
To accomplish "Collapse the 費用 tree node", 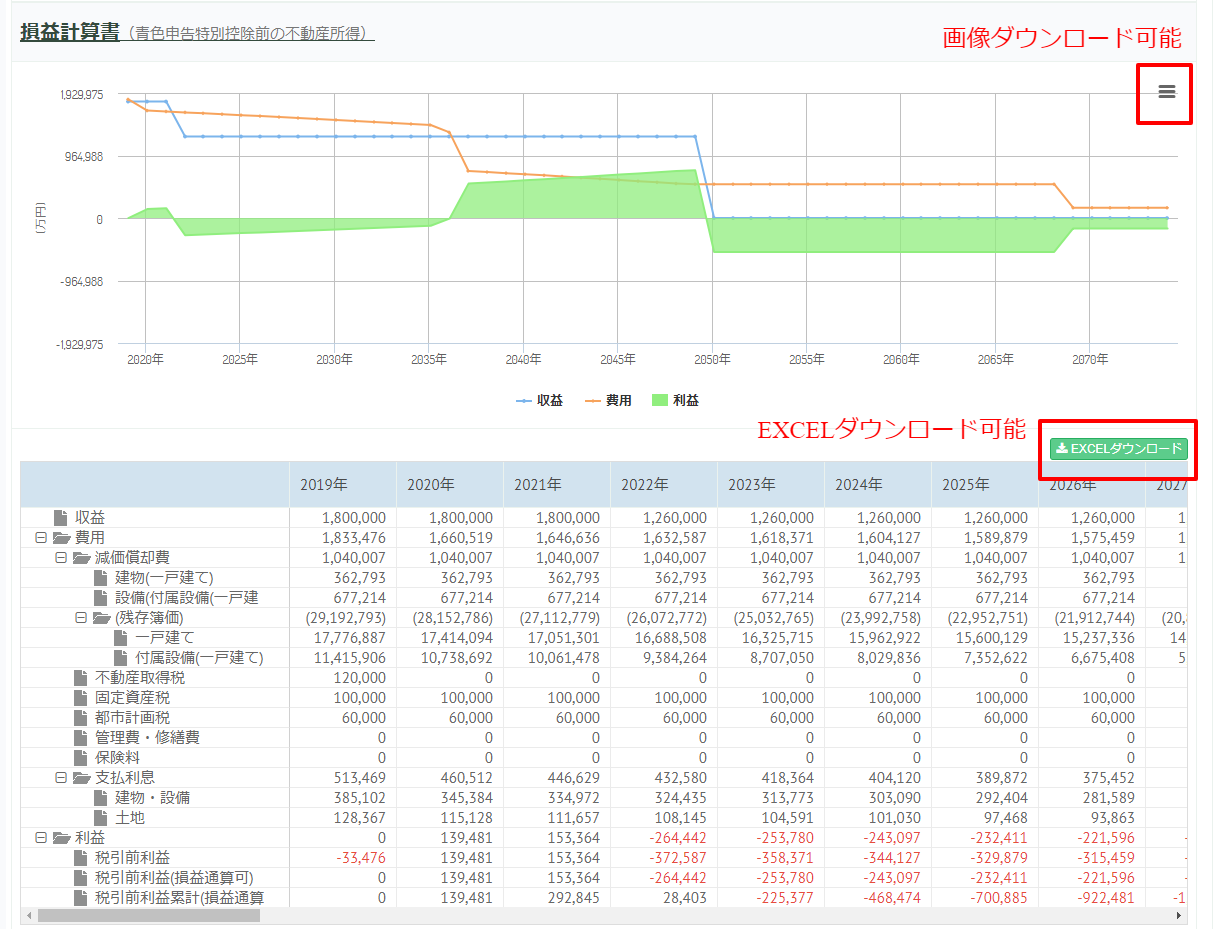I will click(x=40, y=538).
